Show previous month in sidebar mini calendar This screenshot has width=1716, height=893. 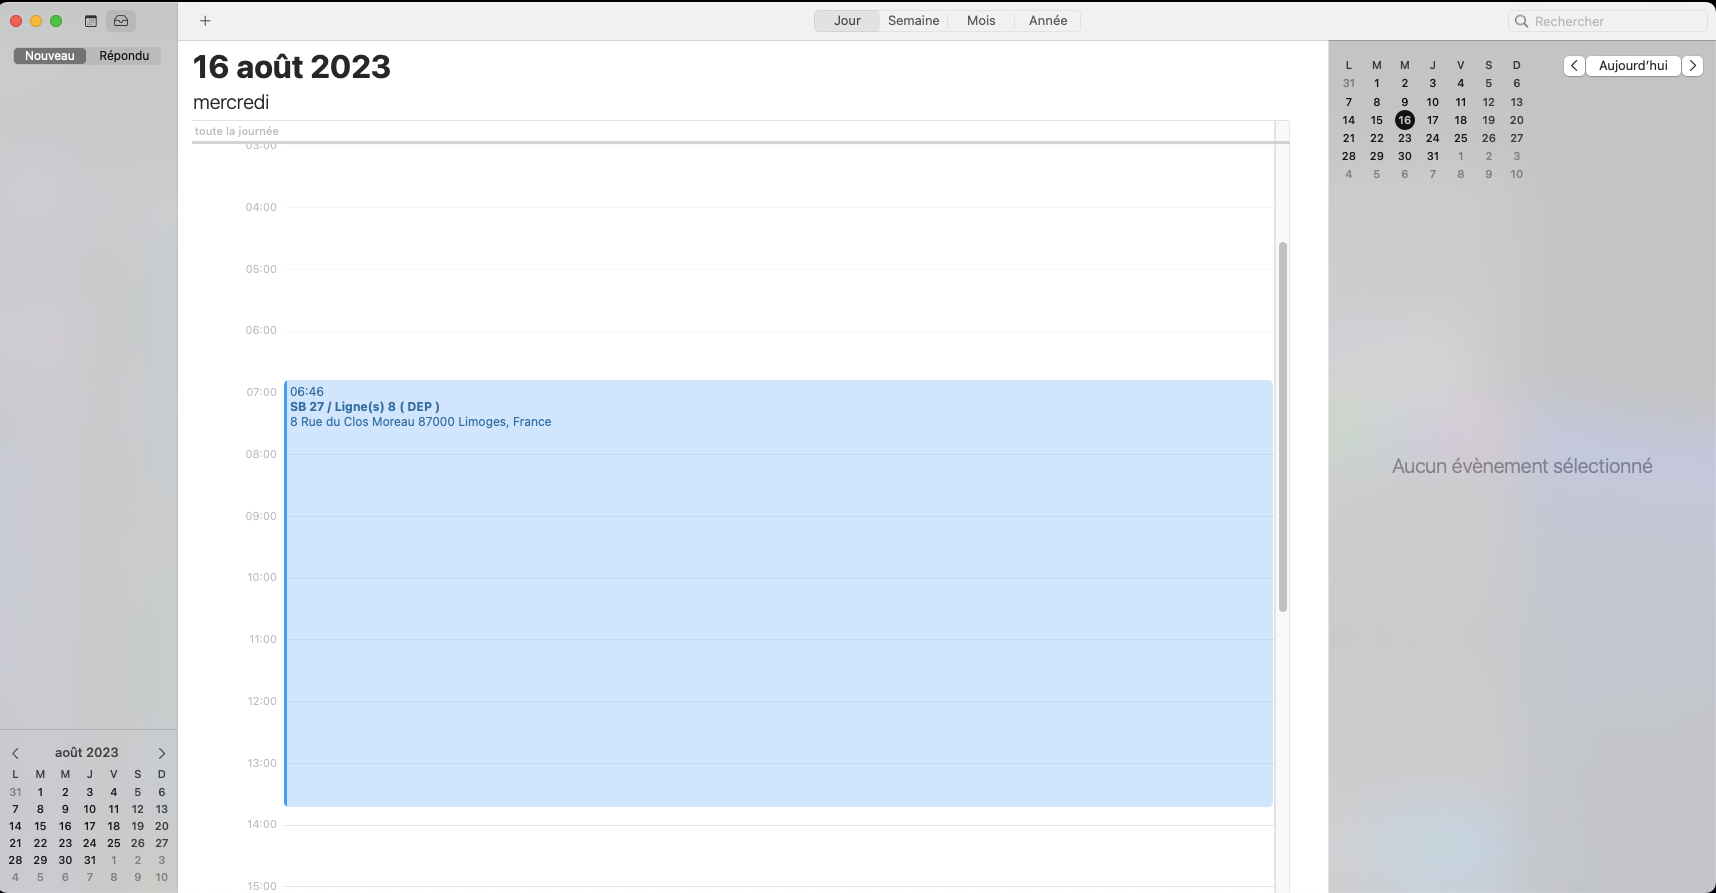pos(15,753)
